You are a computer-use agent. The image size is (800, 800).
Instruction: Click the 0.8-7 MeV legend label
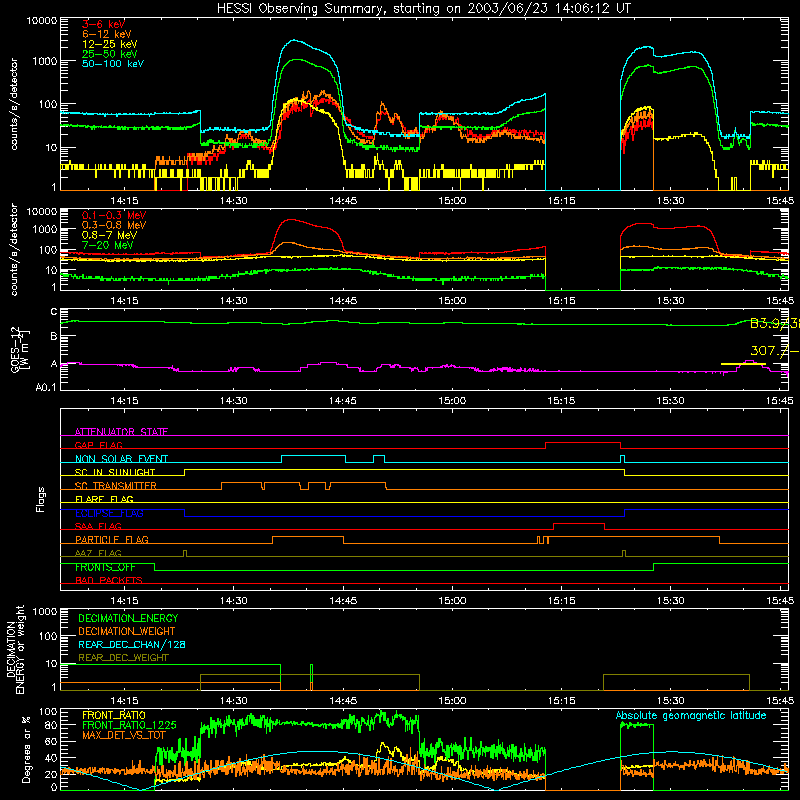(109, 235)
